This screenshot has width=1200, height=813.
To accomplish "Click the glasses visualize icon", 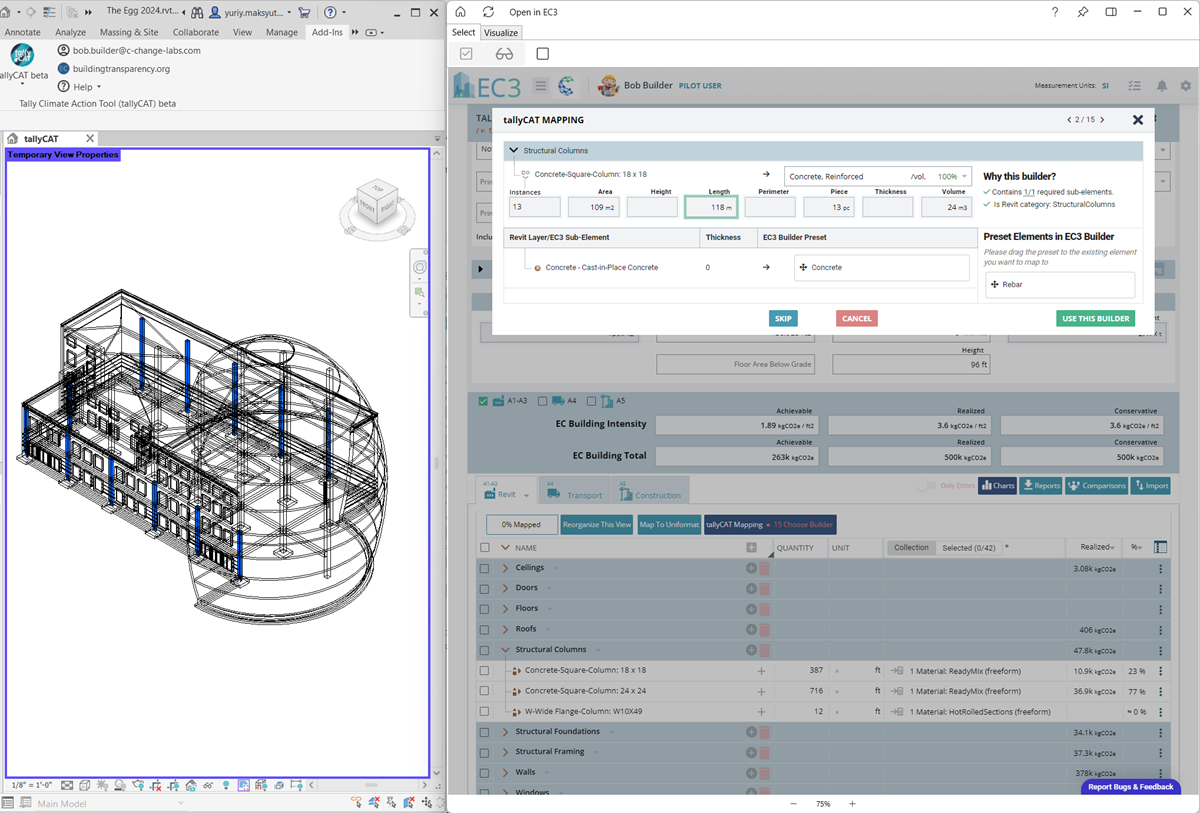I will pyautogui.click(x=504, y=54).
